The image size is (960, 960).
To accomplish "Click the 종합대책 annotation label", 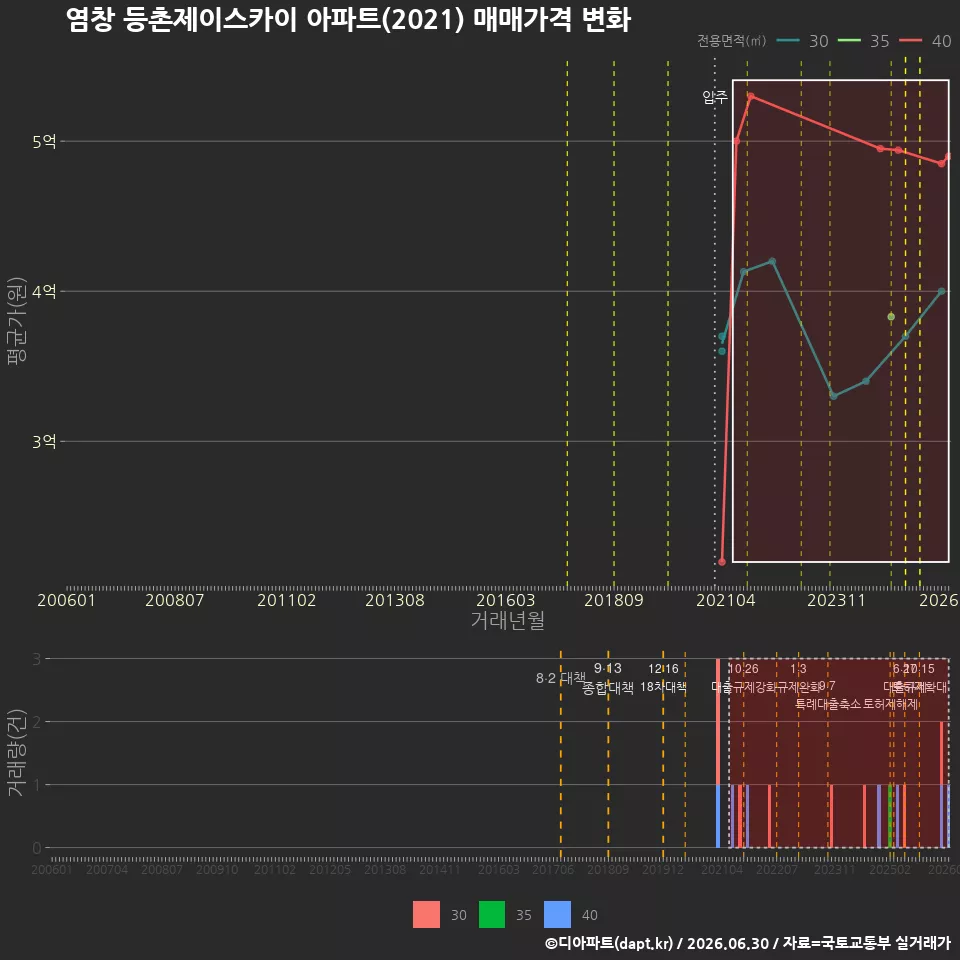I will pyautogui.click(x=607, y=688).
